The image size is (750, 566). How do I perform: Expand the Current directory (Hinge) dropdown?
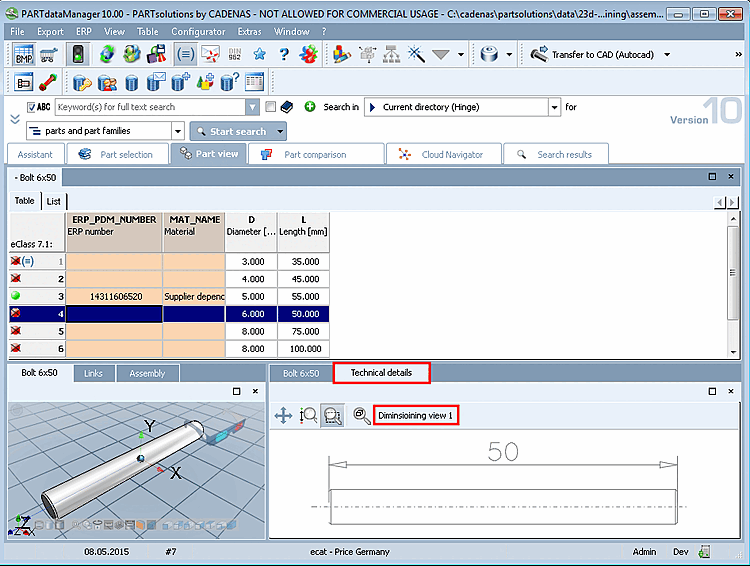(554, 107)
